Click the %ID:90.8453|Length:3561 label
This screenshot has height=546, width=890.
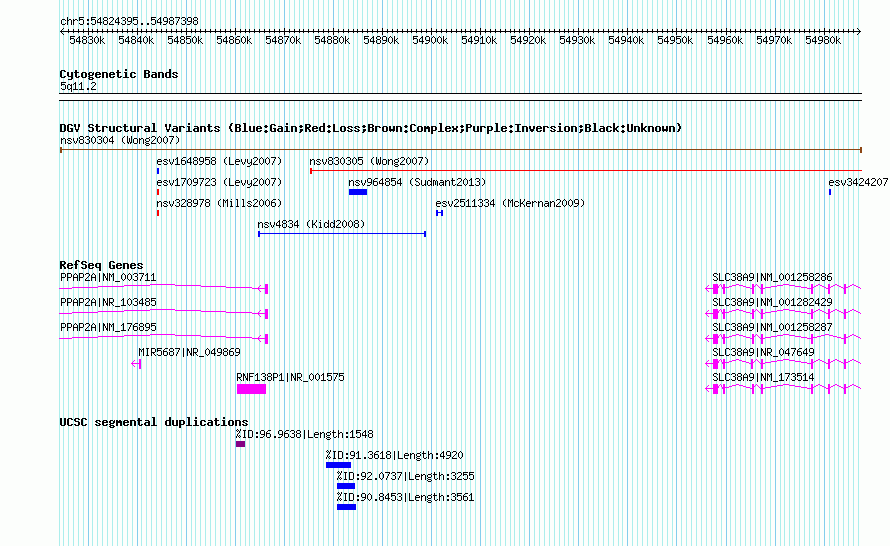click(x=405, y=498)
